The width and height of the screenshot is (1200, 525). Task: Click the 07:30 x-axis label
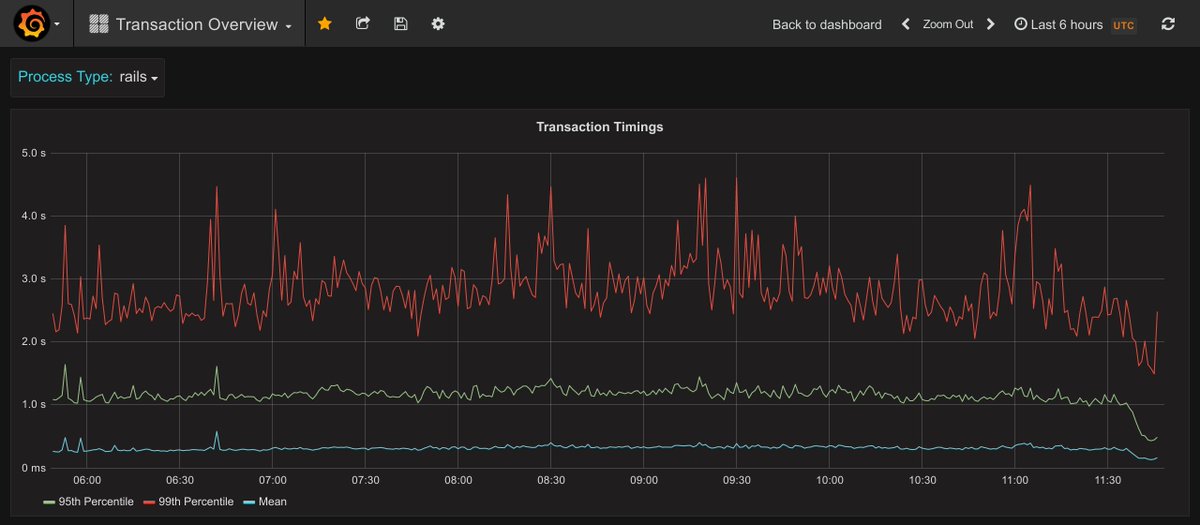point(366,480)
